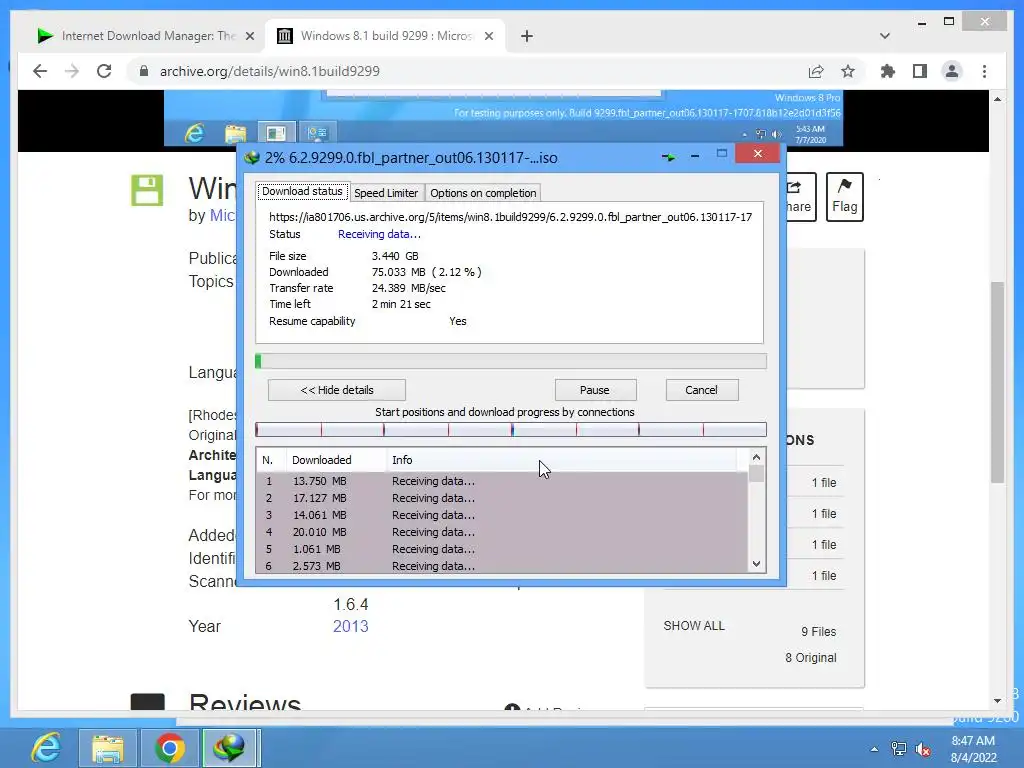
Task: Select connection row 6 with 2.573 MB
Action: [502, 566]
